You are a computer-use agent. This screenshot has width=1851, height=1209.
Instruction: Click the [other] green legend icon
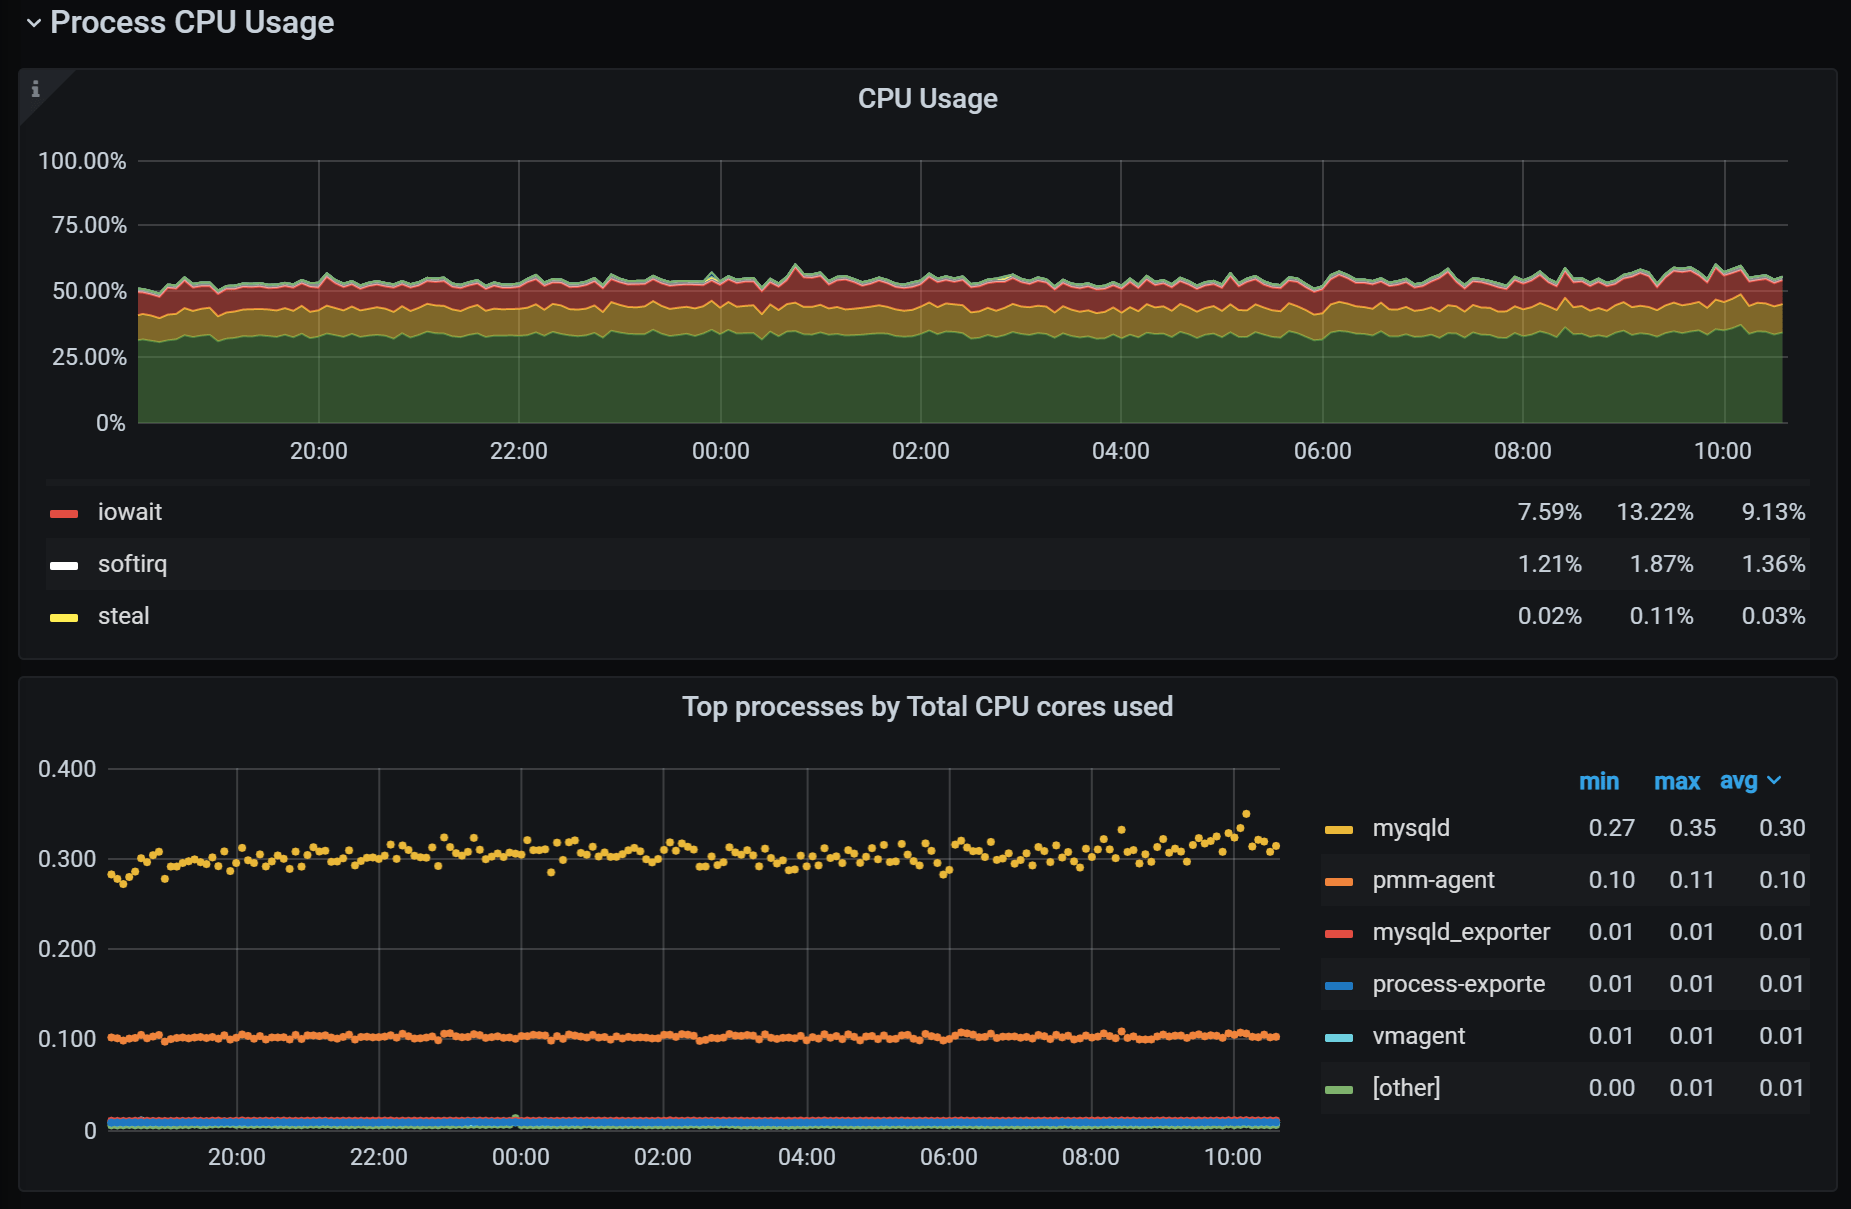1338,1089
